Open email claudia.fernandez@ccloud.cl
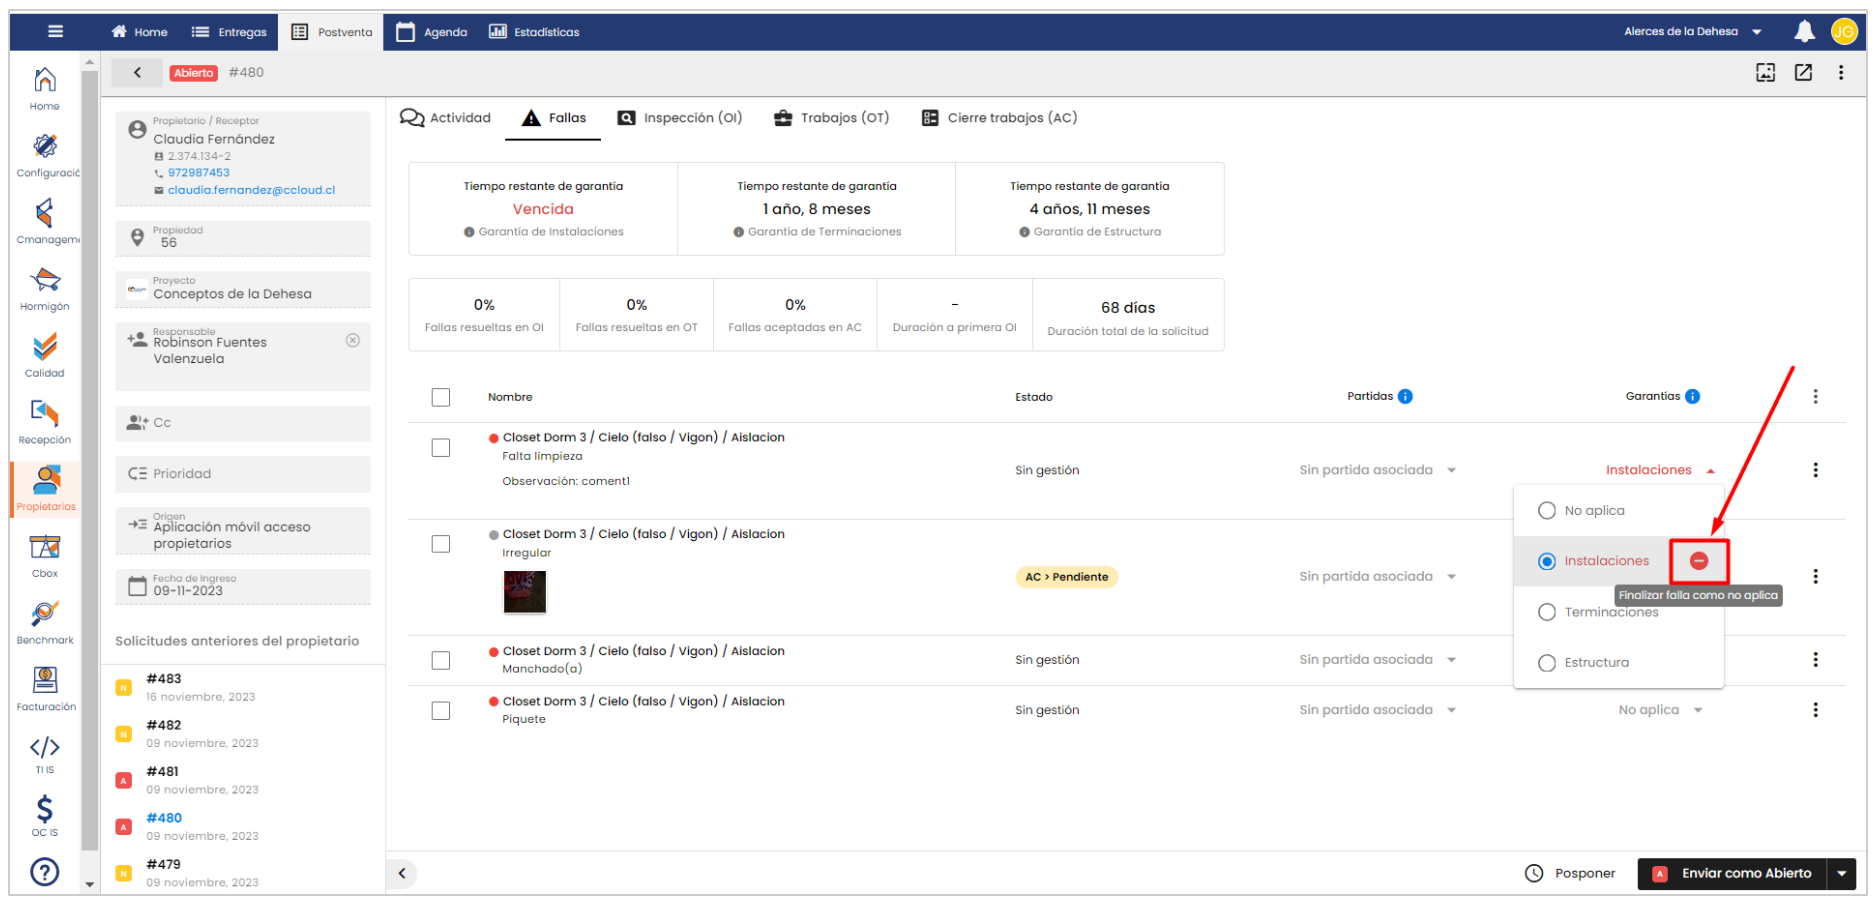 click(251, 190)
